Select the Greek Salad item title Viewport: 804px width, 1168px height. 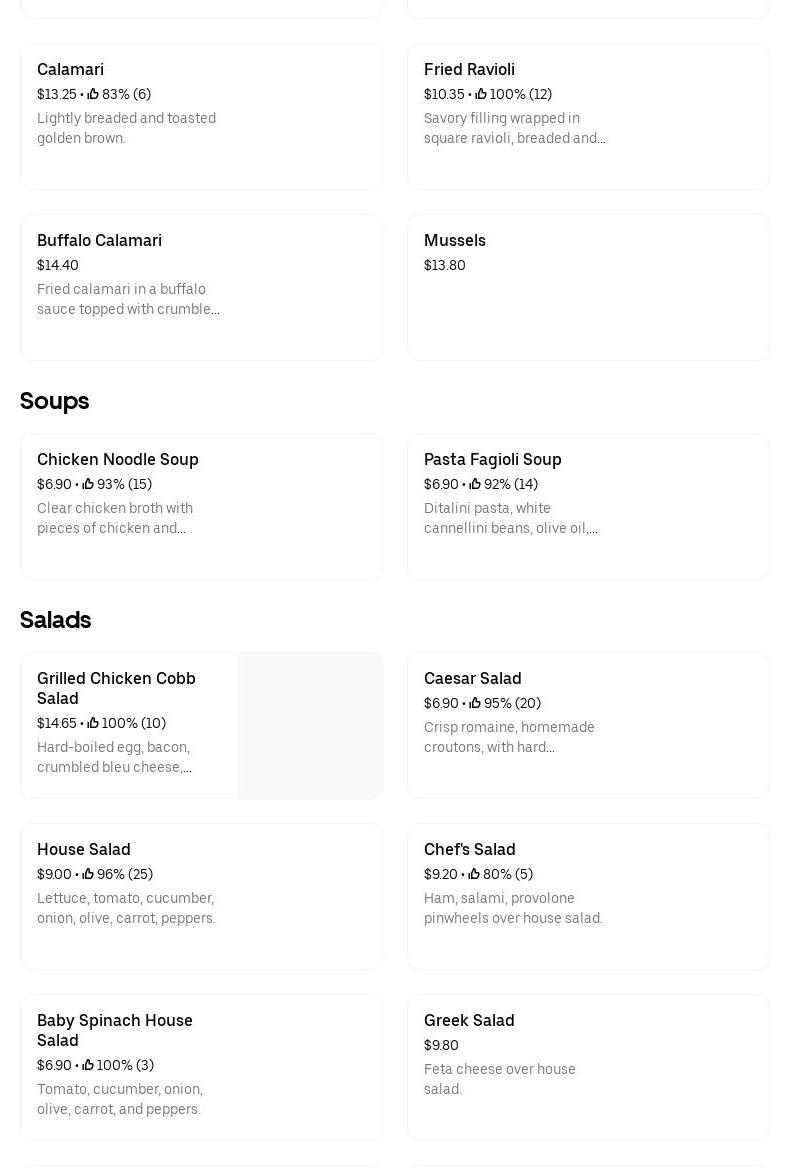[469, 1020]
